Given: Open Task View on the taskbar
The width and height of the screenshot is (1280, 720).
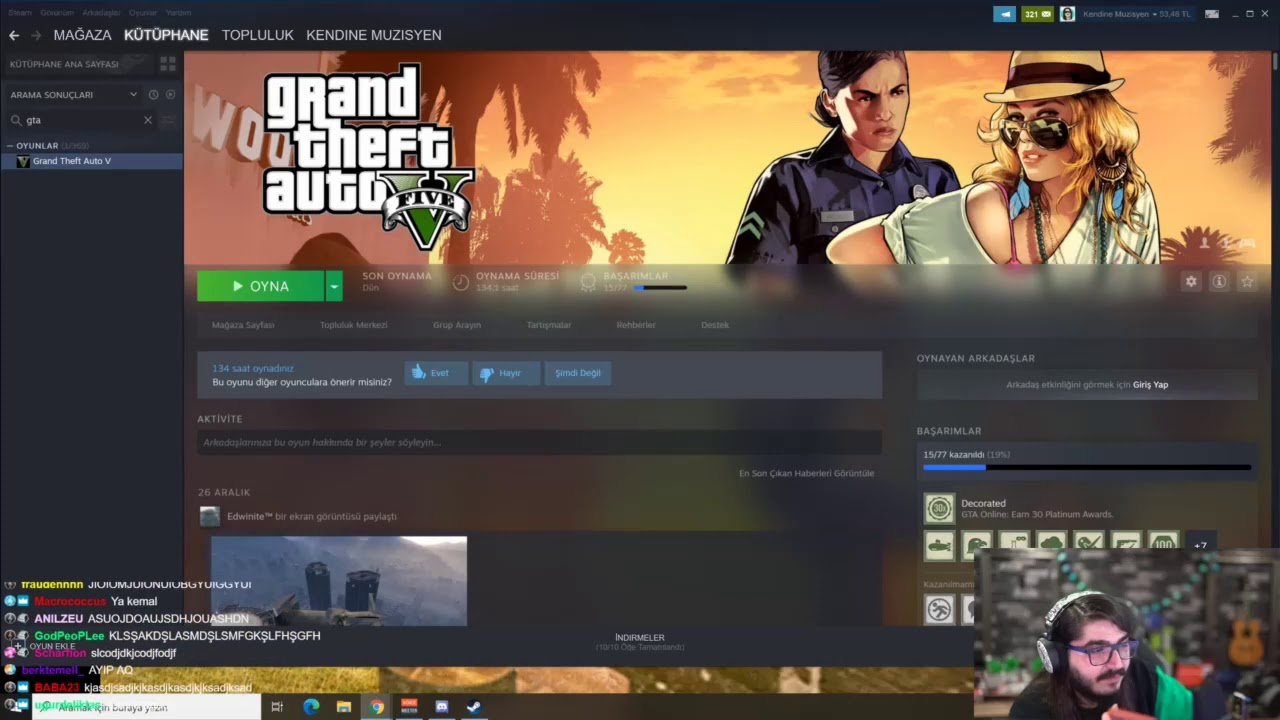Looking at the screenshot, I should click(278, 707).
